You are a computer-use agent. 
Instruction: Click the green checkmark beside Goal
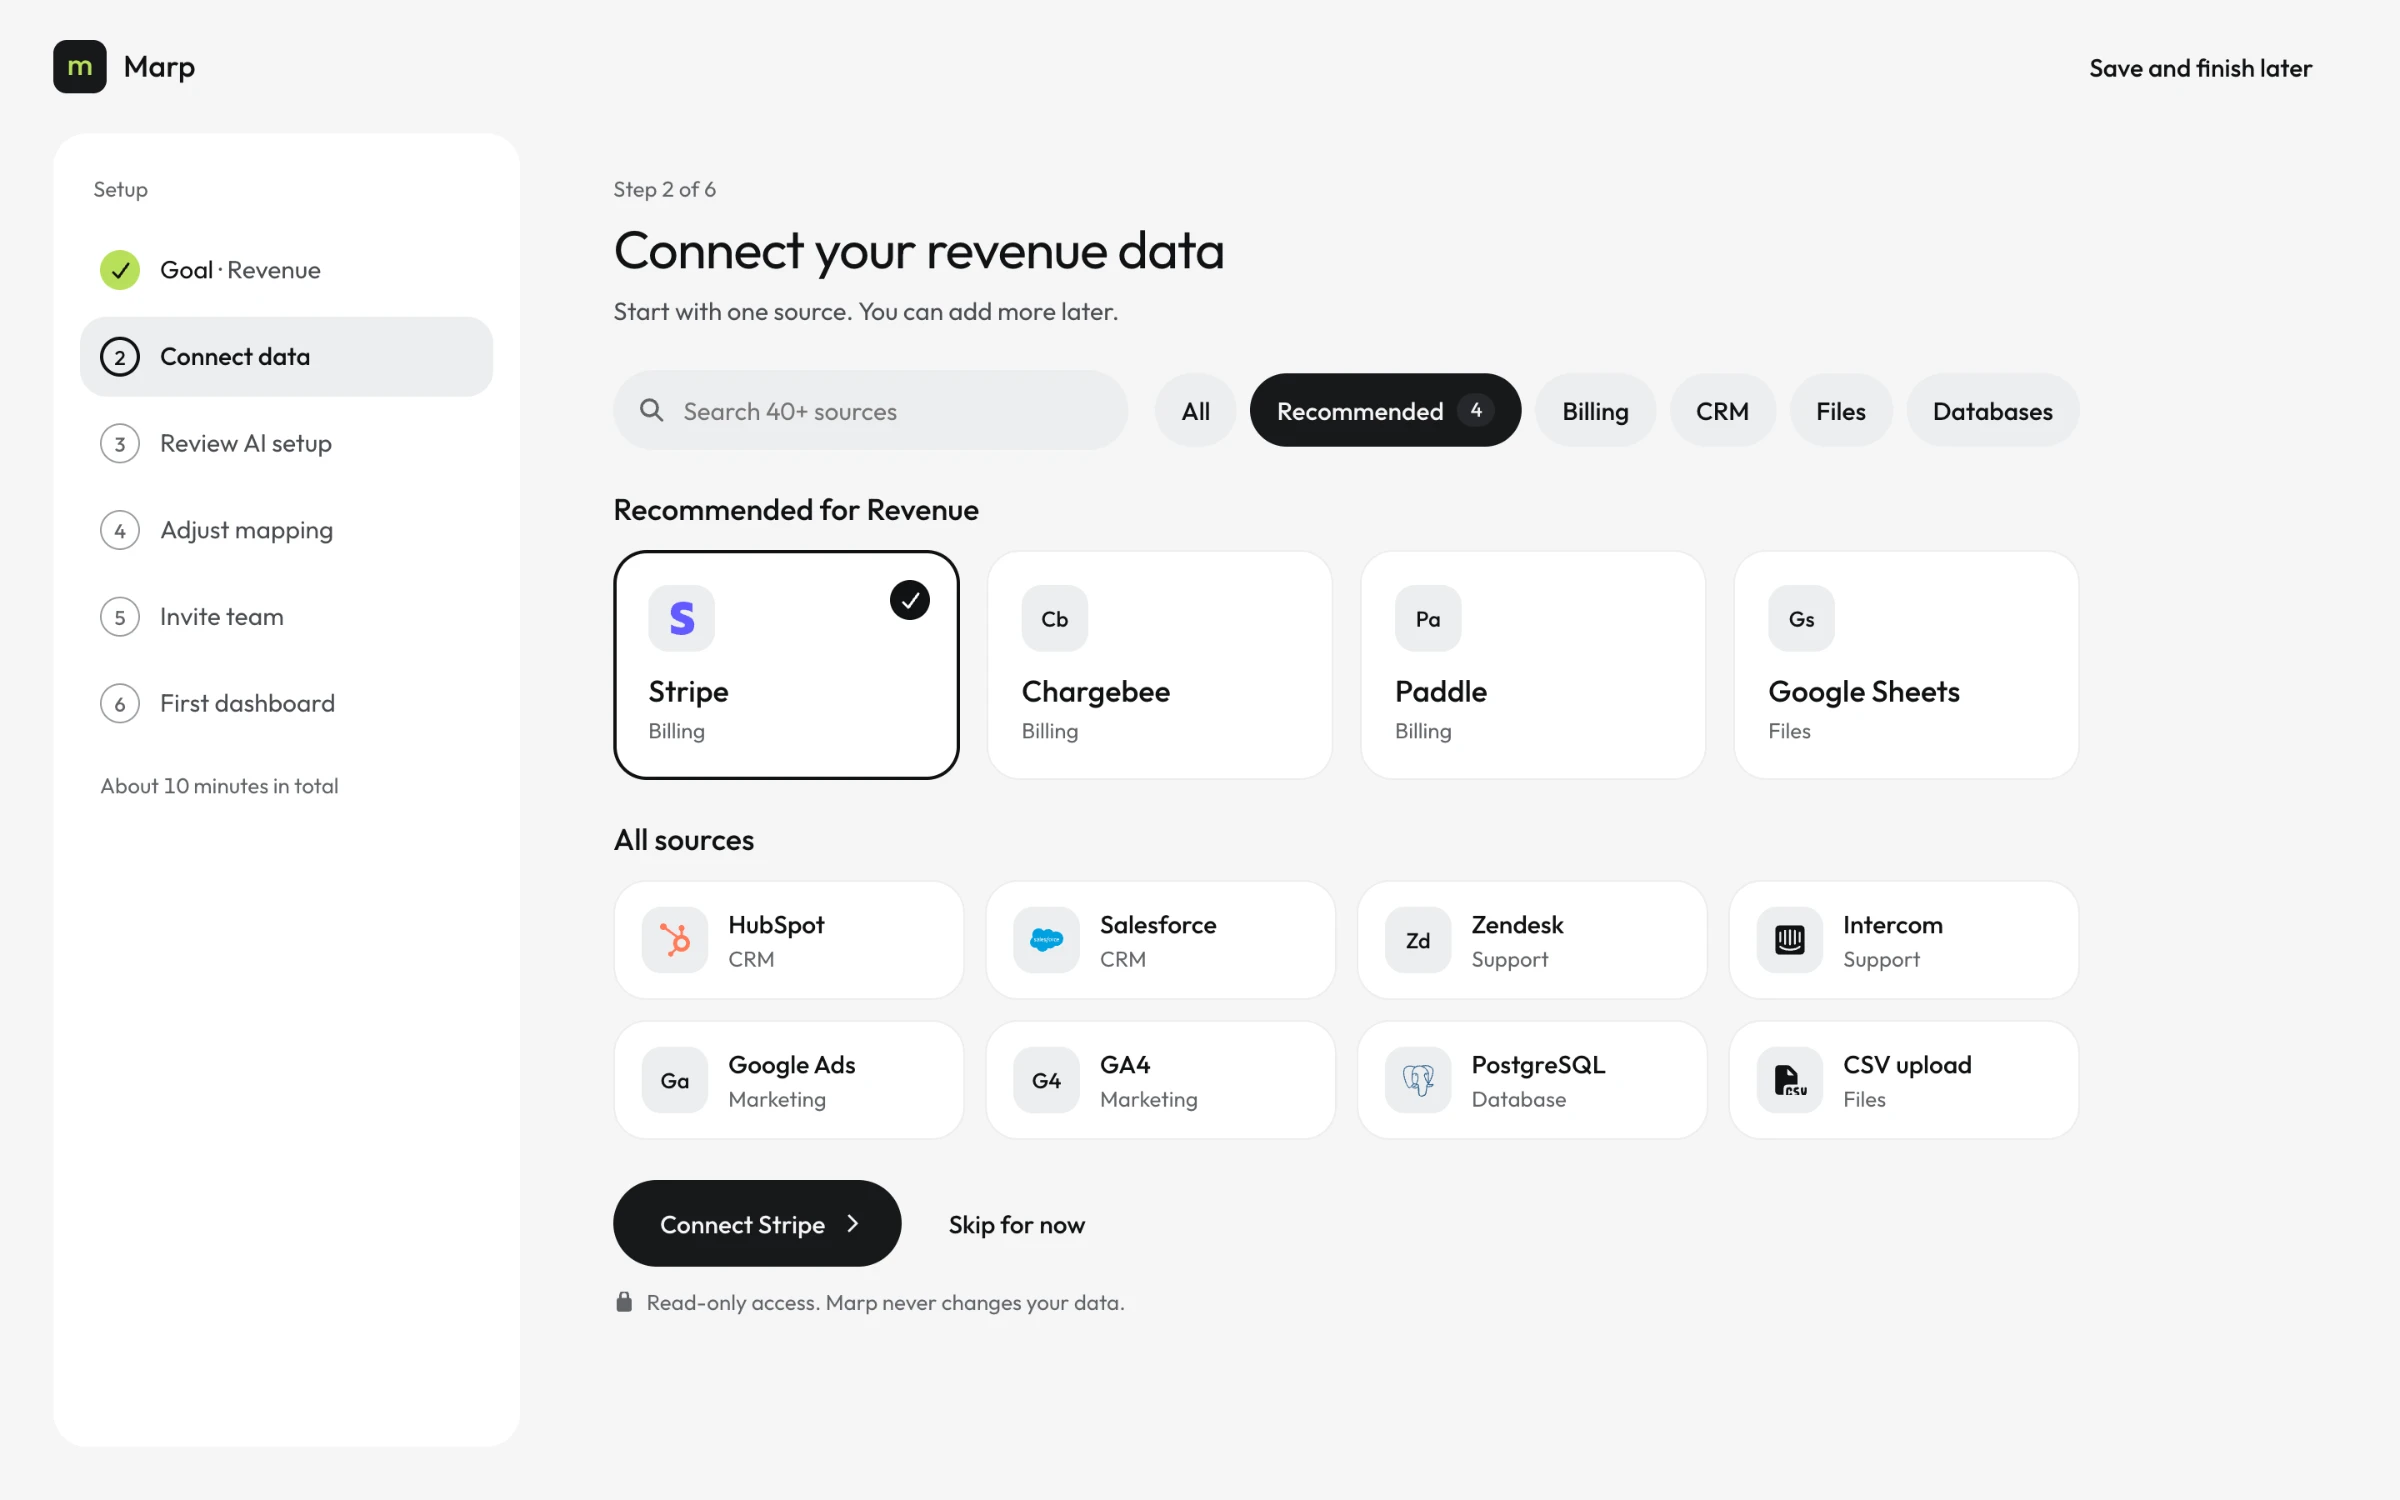tap(120, 270)
